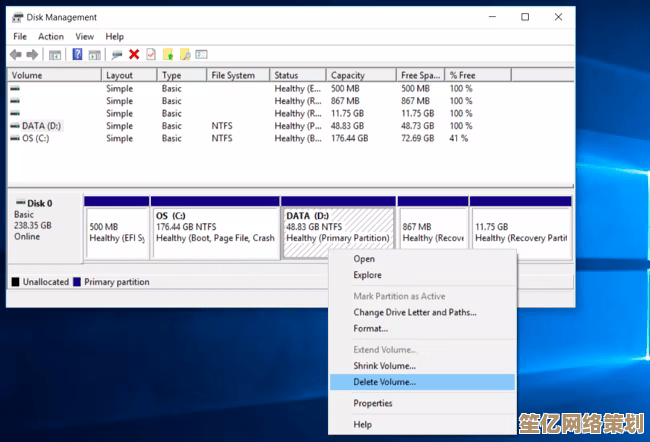
Task: Click the drive icon in the 500 MB volume row
Action: [x=15, y=88]
